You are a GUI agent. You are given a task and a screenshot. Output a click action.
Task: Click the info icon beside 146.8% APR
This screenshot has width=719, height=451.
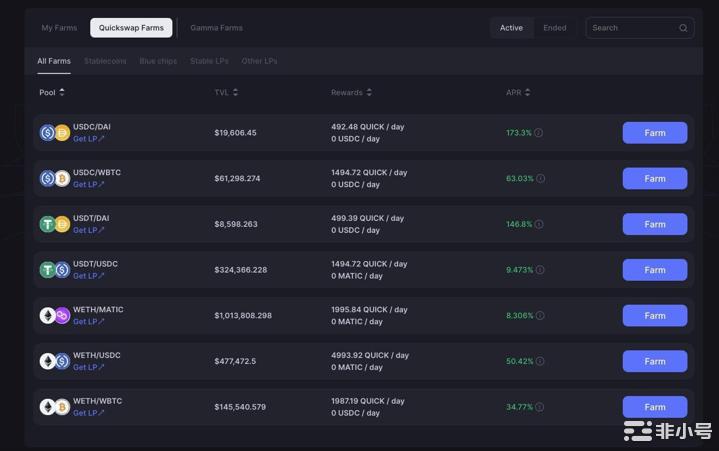(539, 225)
